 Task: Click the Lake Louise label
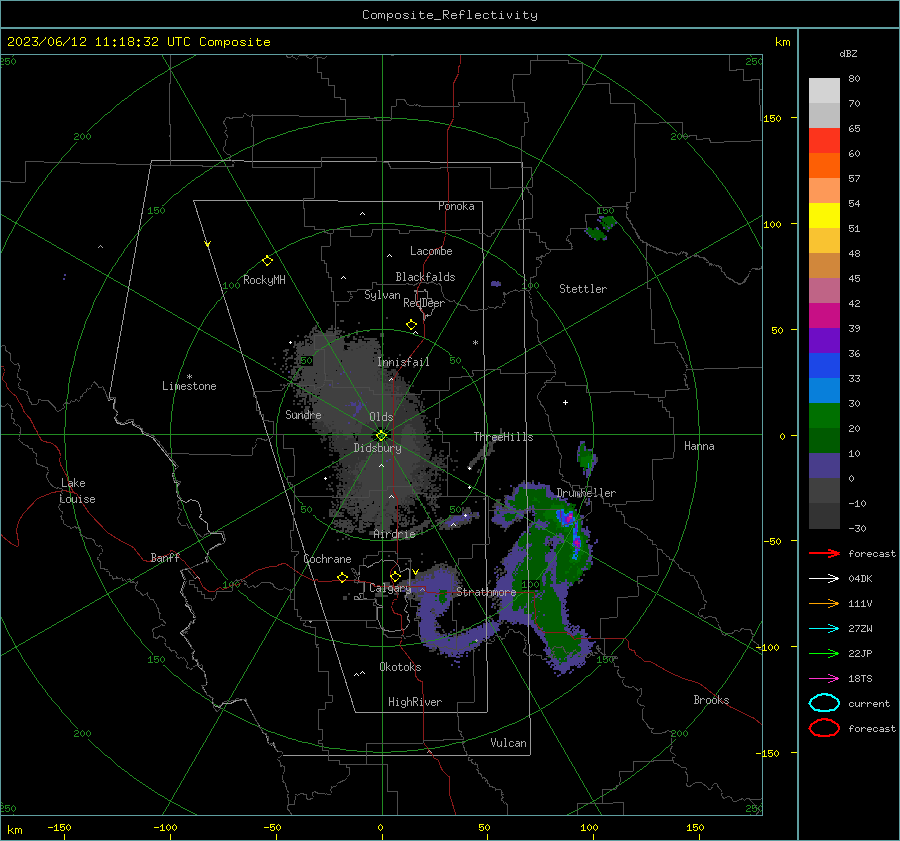[77, 491]
